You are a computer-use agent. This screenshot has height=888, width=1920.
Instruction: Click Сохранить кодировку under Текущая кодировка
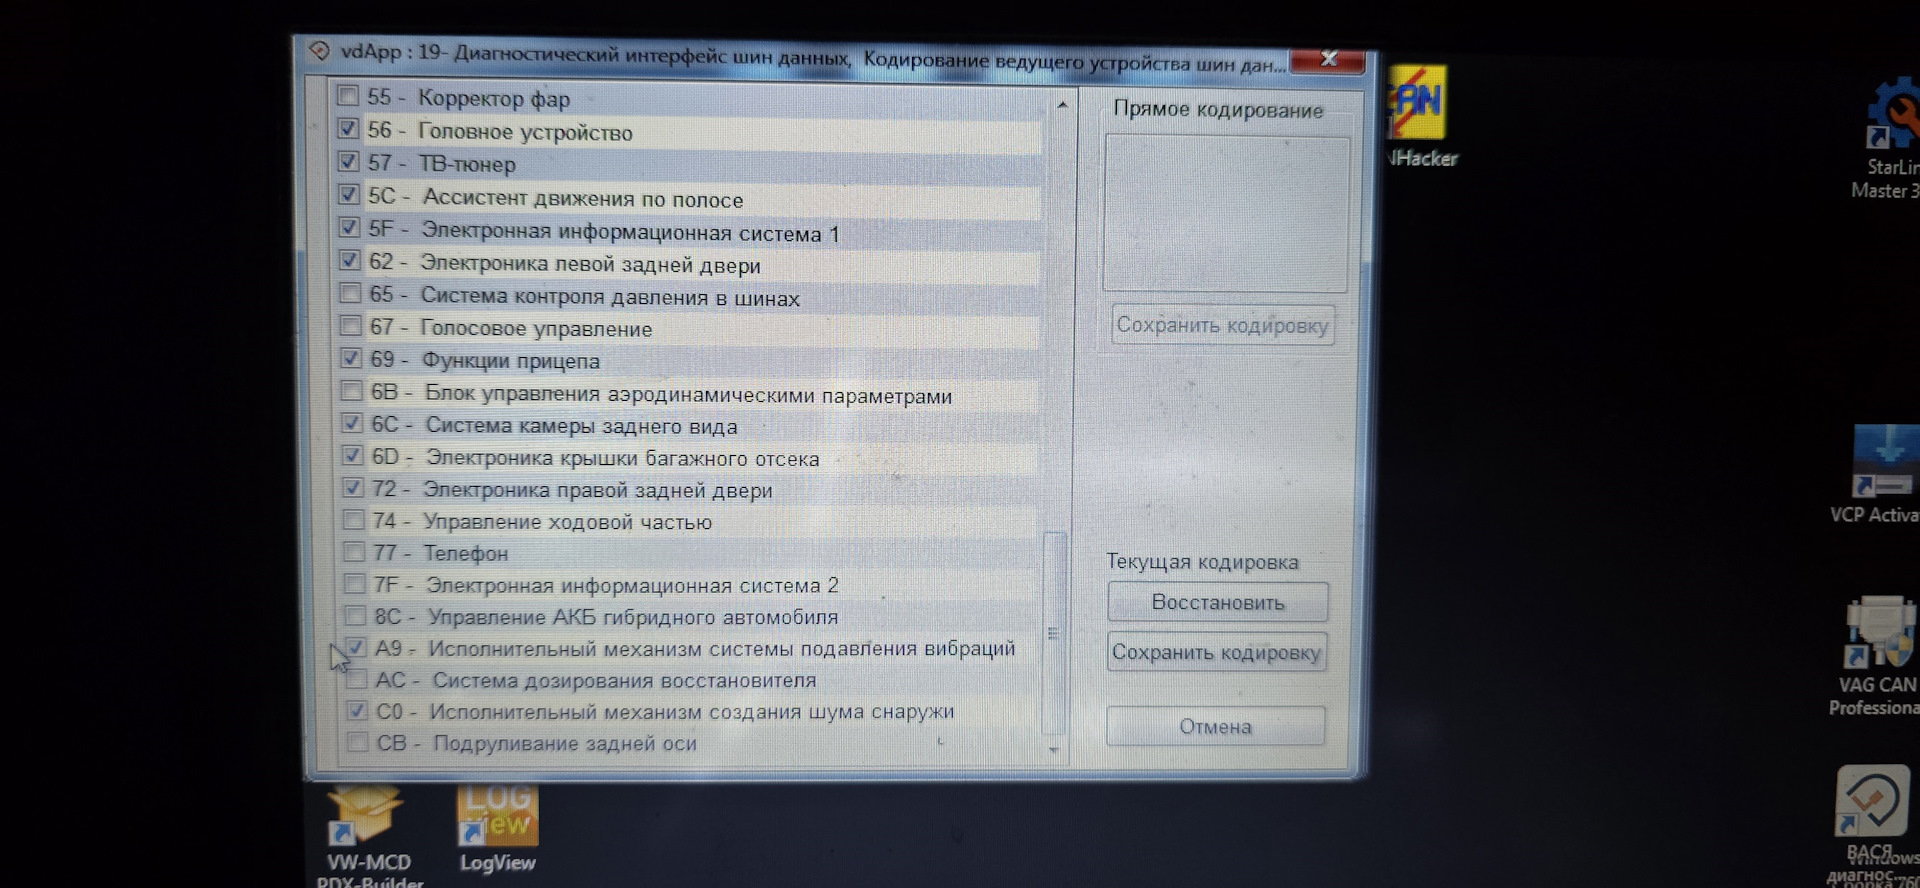[x=1217, y=652]
